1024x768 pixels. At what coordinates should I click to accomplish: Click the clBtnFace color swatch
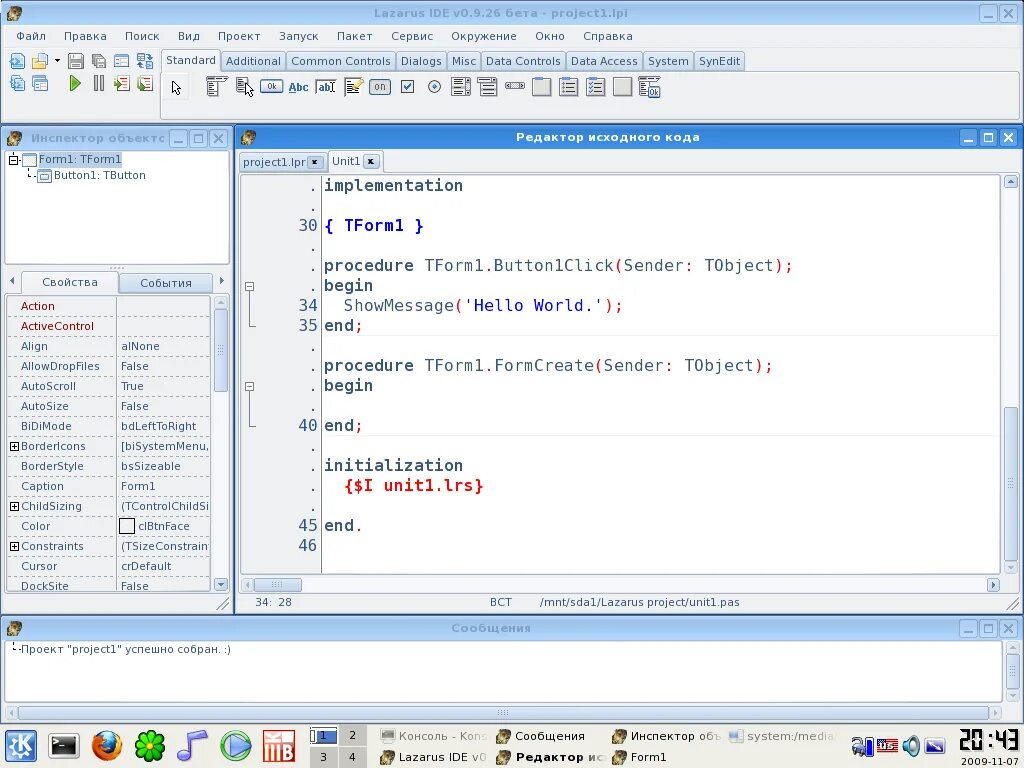(127, 526)
